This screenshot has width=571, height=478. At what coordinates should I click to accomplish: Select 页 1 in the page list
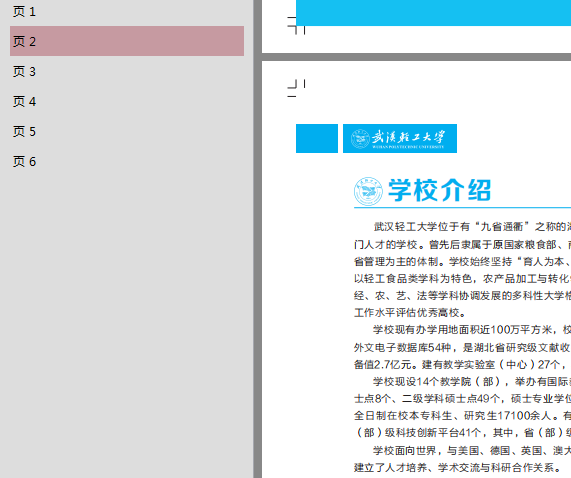[x=127, y=12]
